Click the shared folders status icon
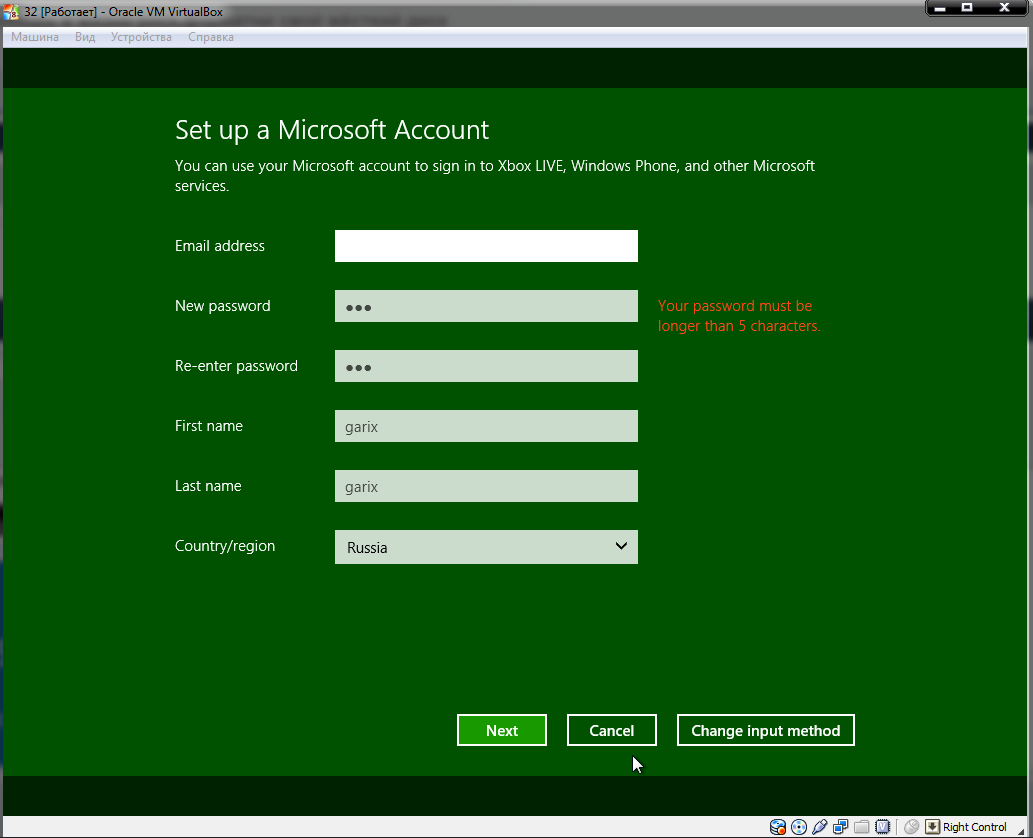This screenshot has width=1033, height=838. tap(861, 827)
